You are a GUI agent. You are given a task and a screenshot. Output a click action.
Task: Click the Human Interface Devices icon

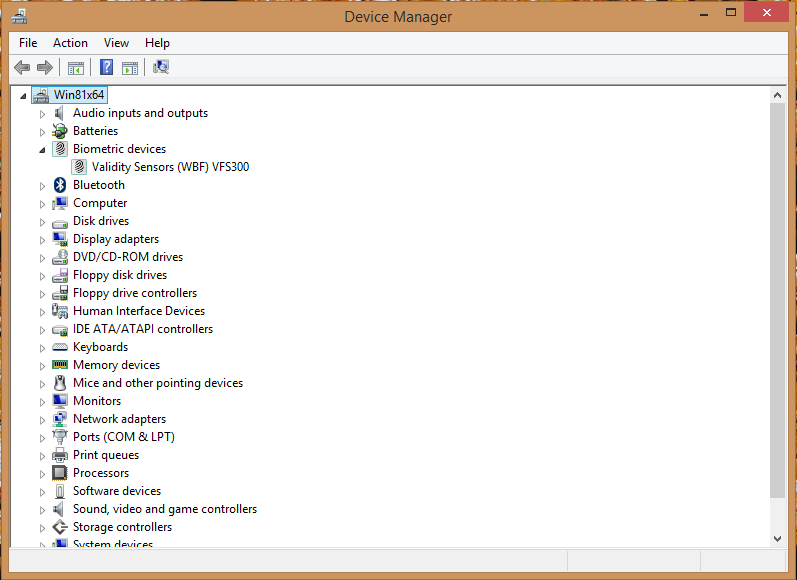(x=59, y=311)
